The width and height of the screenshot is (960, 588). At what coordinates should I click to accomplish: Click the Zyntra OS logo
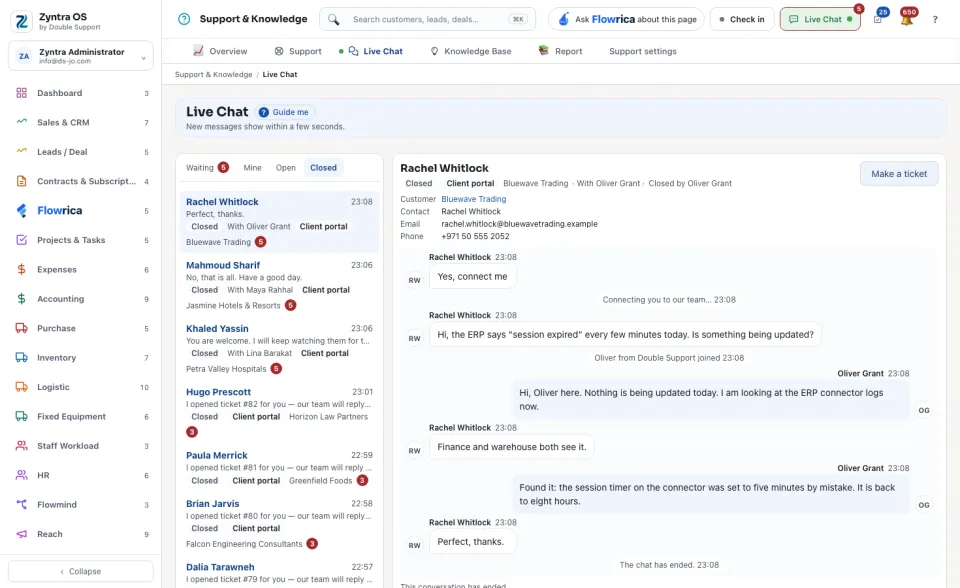click(21, 21)
